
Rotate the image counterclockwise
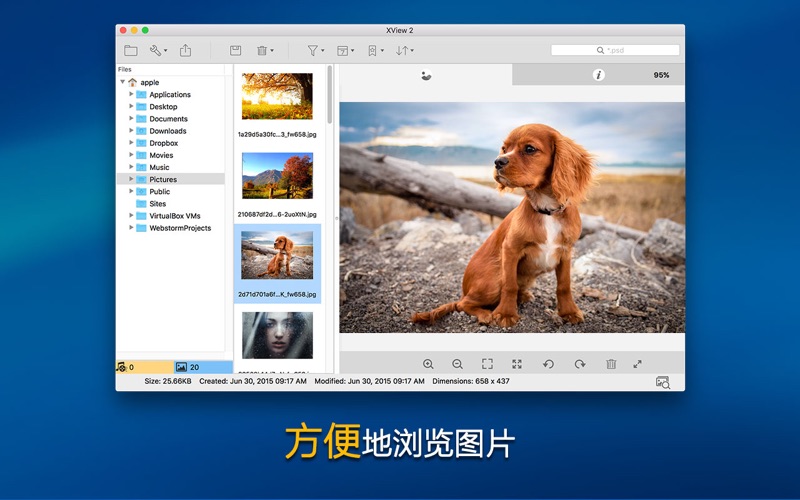pos(548,364)
